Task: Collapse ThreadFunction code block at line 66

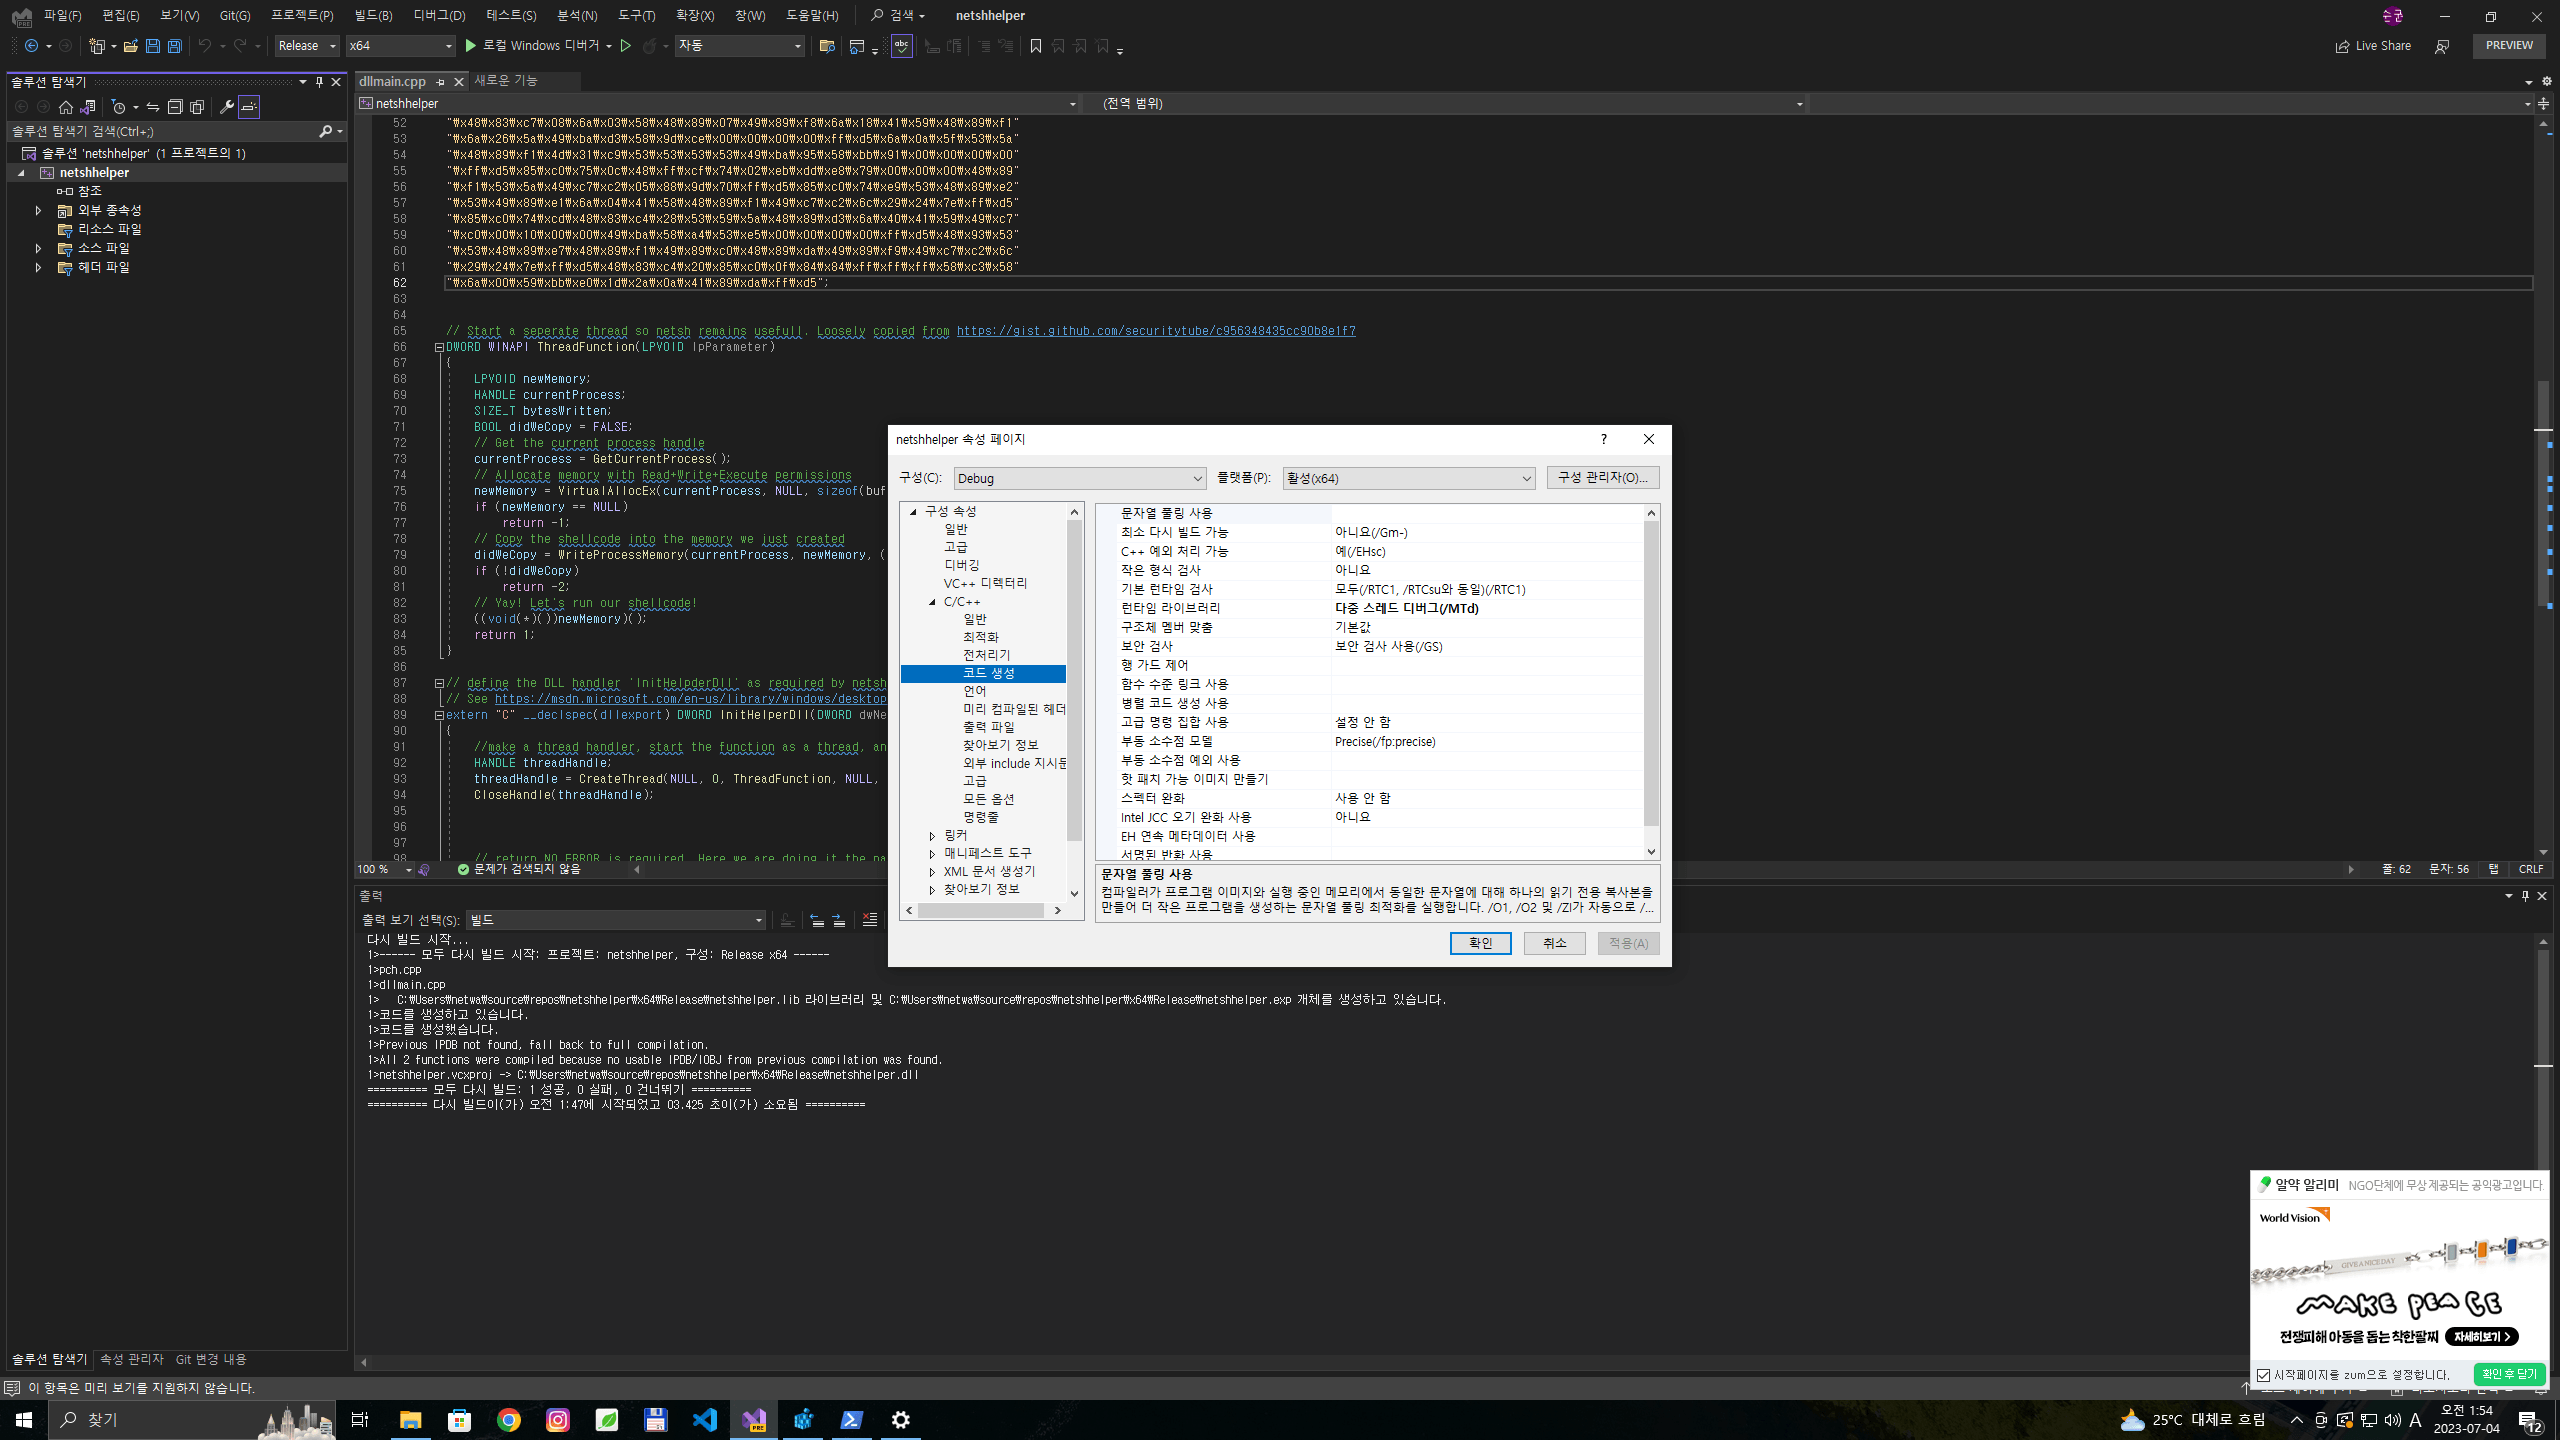Action: click(x=439, y=347)
